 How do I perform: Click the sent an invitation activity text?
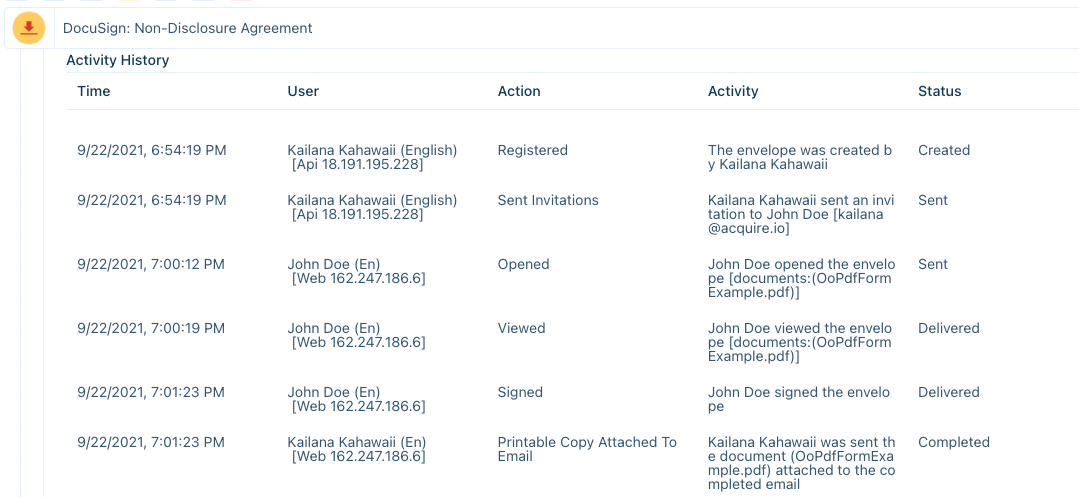coord(801,215)
